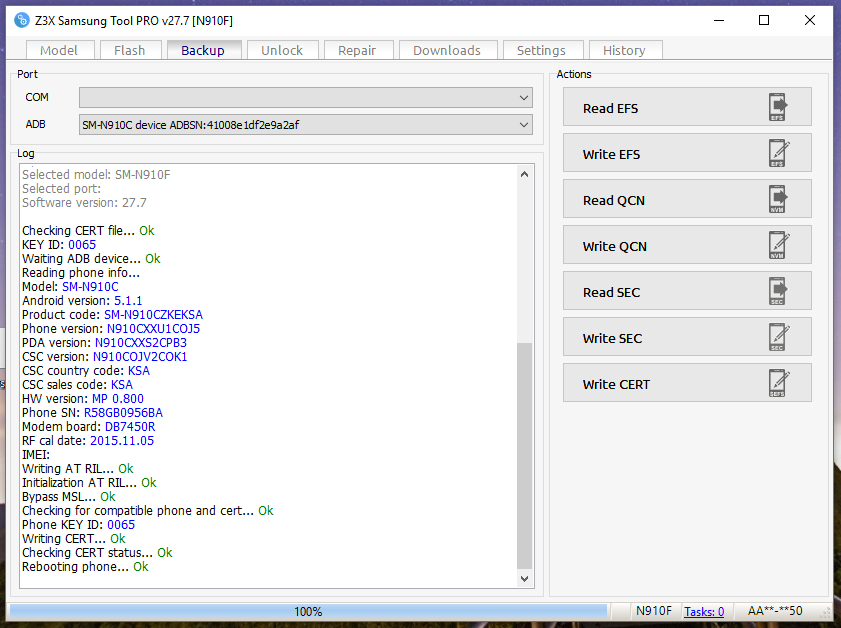Minimize the Z3X Samsung Tool window
The width and height of the screenshot is (841, 628).
719,20
